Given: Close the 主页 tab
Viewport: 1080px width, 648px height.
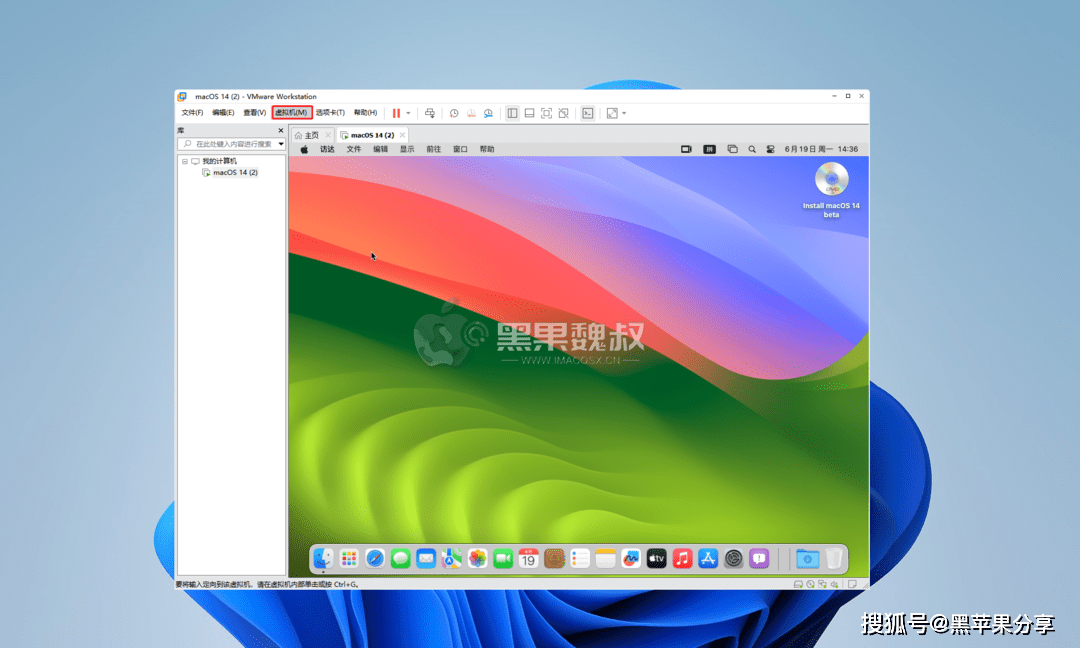Looking at the screenshot, I should click(x=328, y=135).
